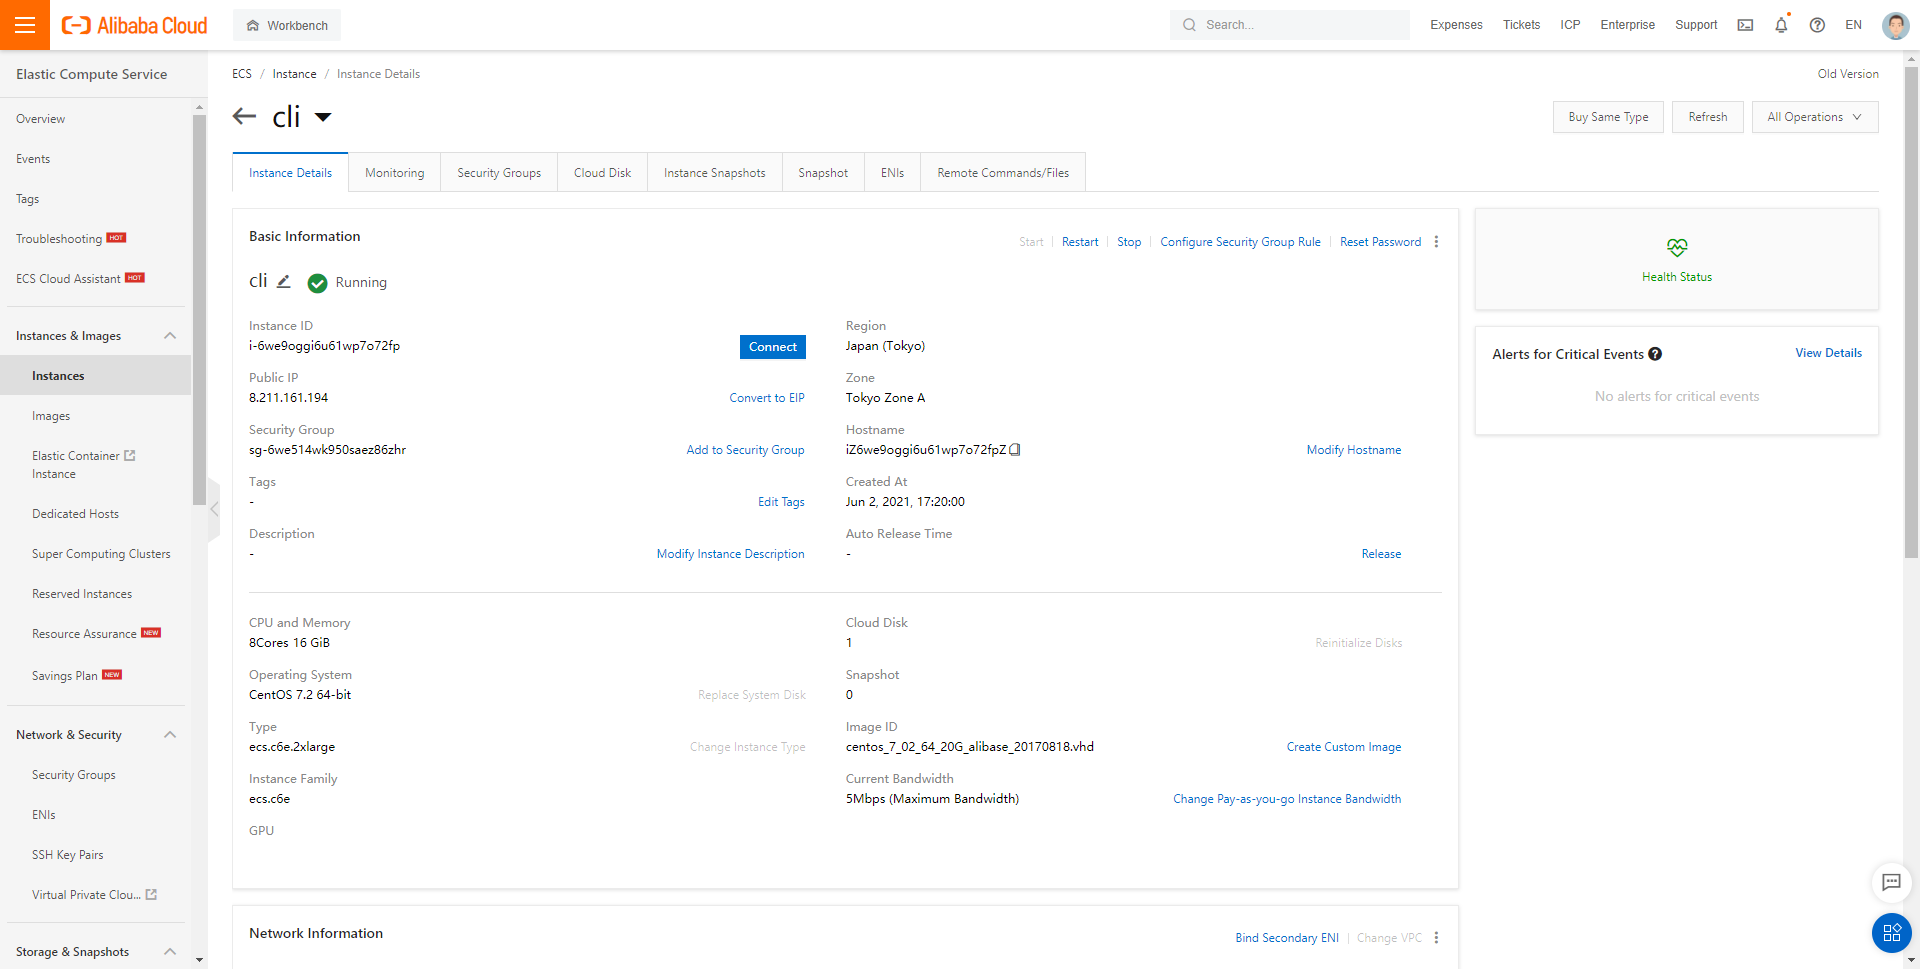Expand the instance name dropdown arrow
The image size is (1920, 969).
pyautogui.click(x=323, y=117)
